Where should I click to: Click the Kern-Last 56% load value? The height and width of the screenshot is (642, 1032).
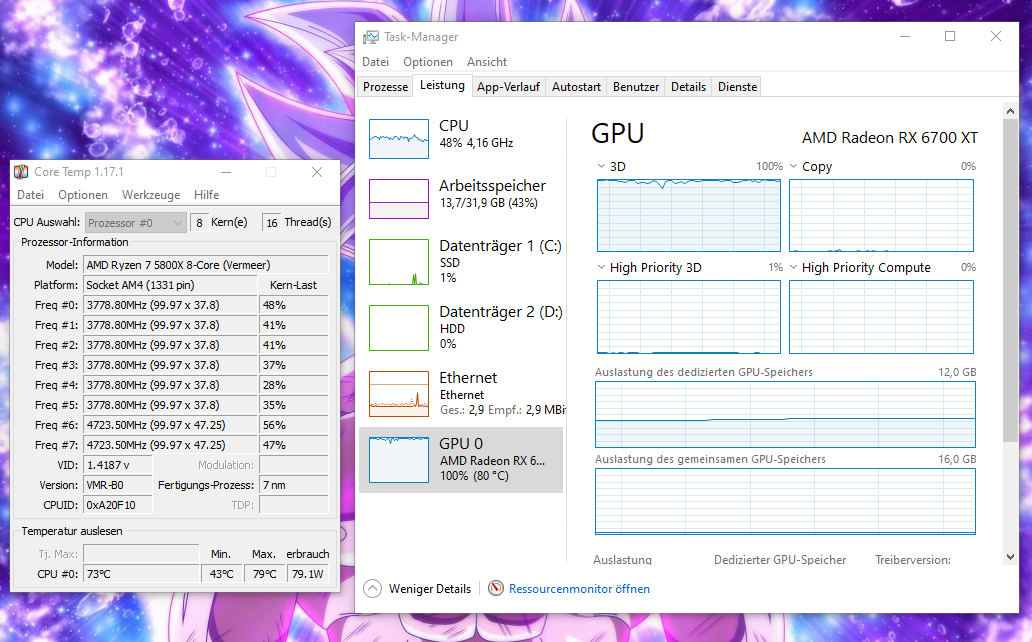coord(294,425)
